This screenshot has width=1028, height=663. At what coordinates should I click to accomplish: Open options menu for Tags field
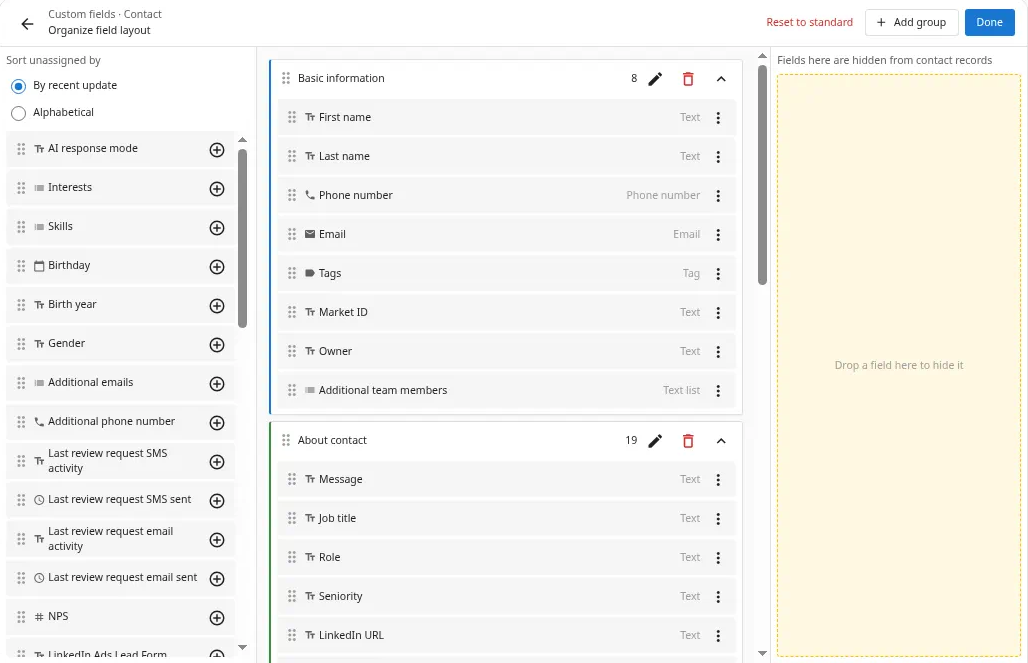(719, 274)
